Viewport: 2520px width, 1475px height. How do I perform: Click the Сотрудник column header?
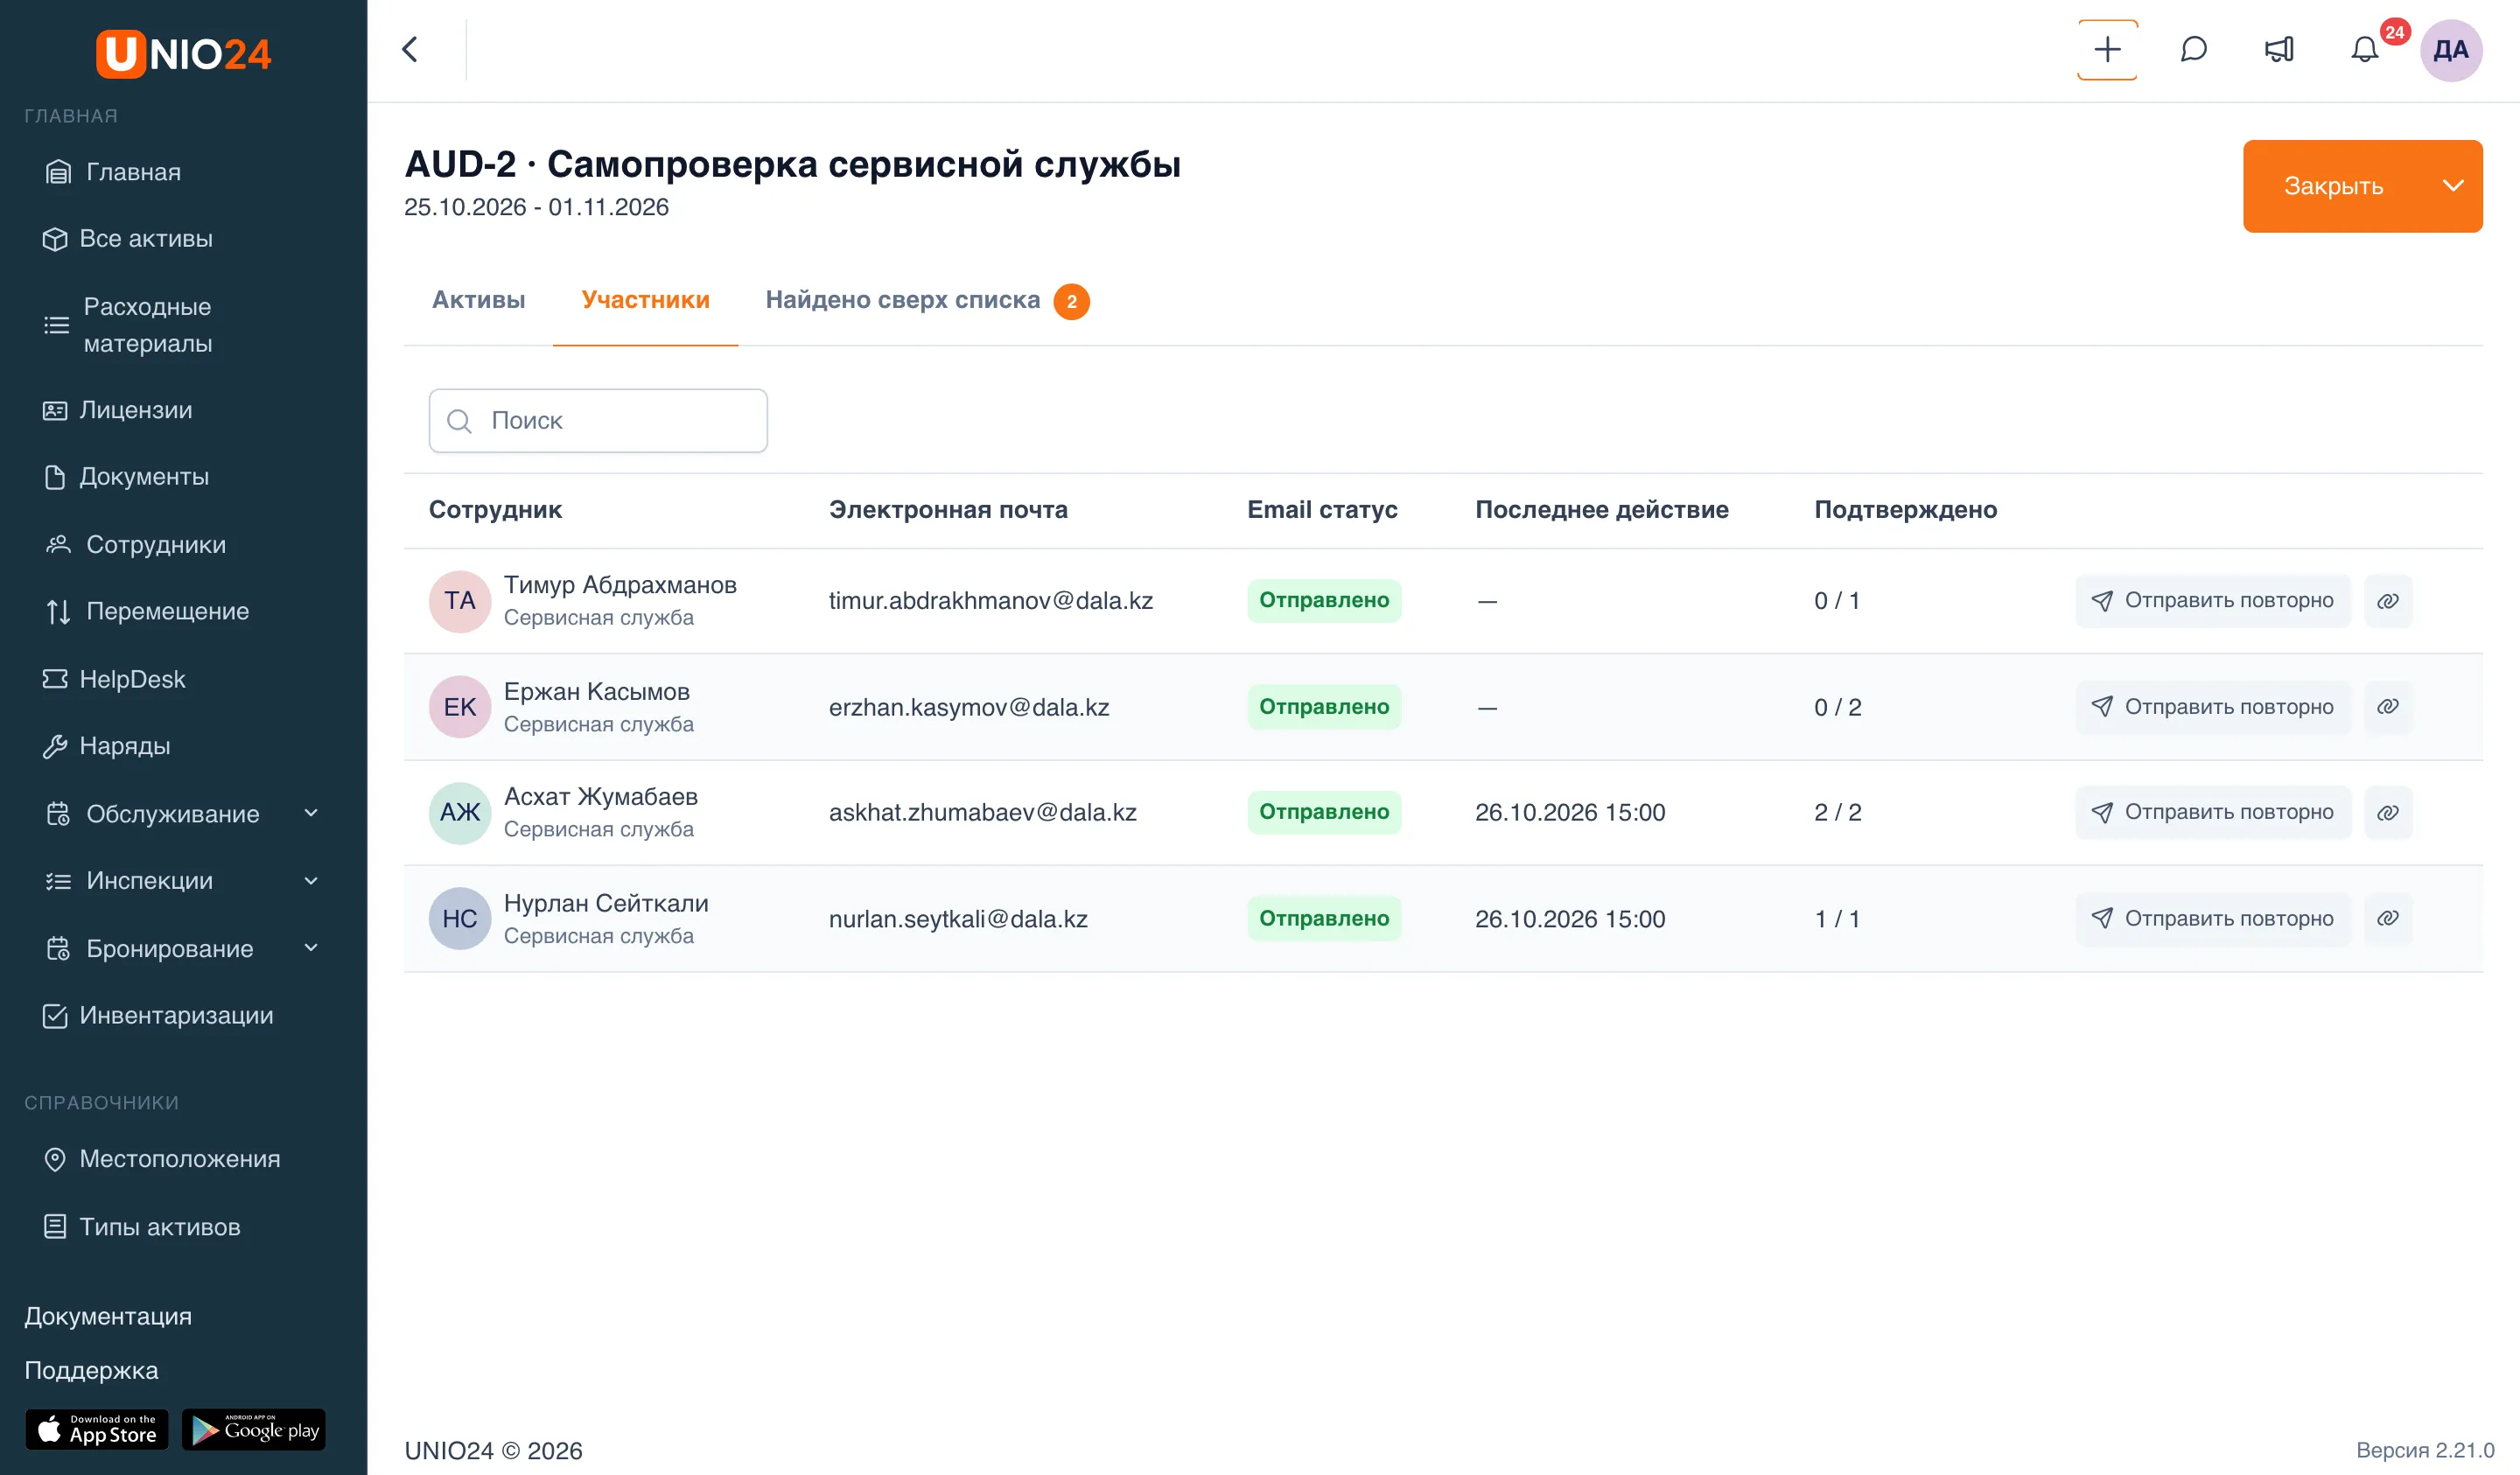[x=495, y=510]
